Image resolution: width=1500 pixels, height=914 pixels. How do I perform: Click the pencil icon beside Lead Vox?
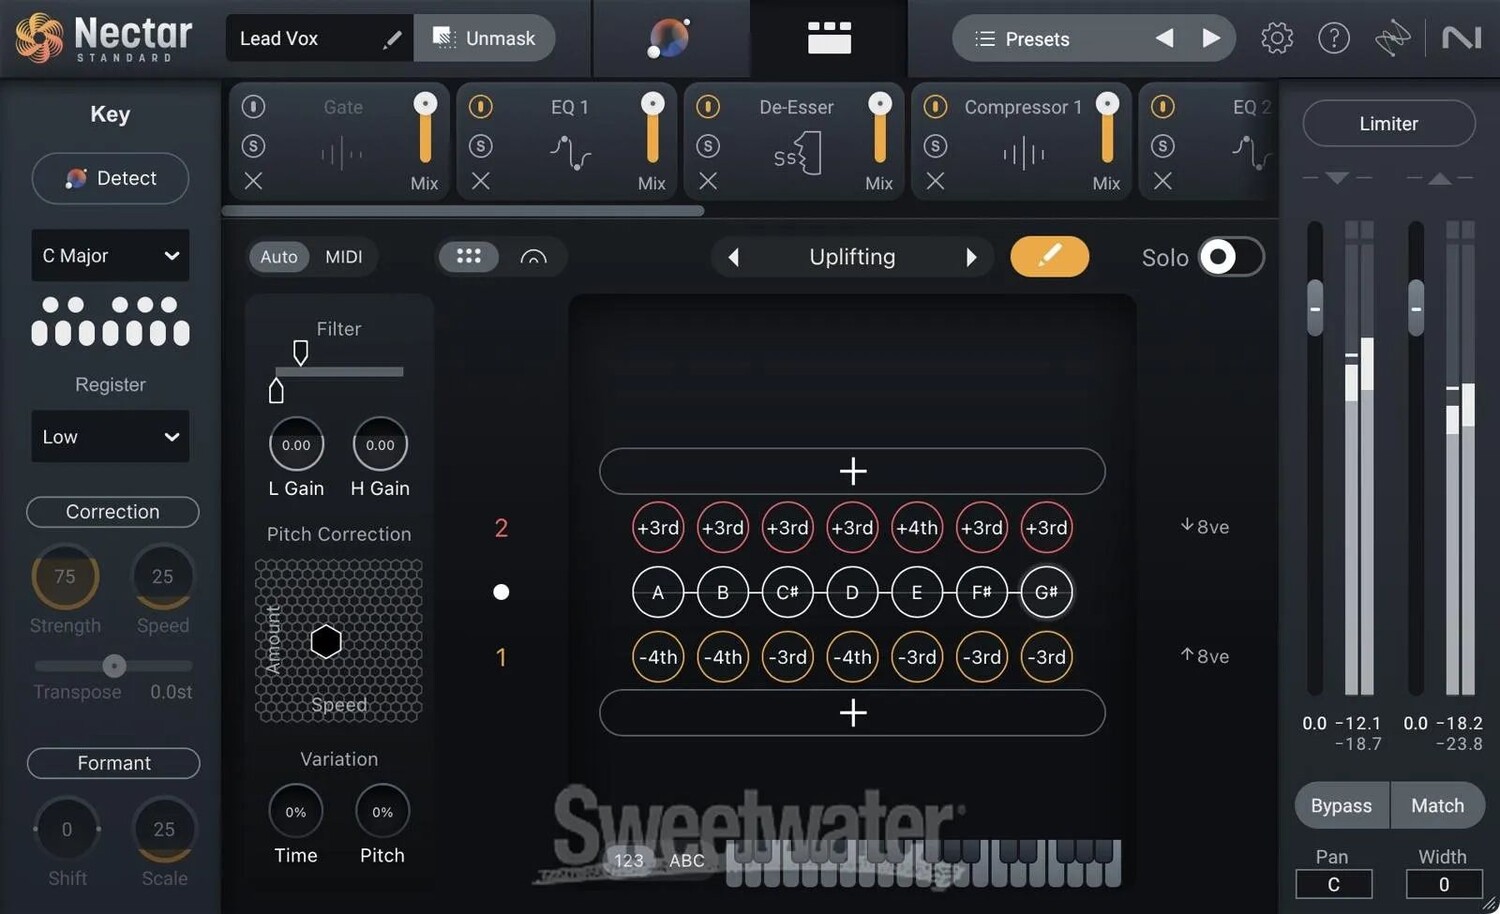point(392,39)
